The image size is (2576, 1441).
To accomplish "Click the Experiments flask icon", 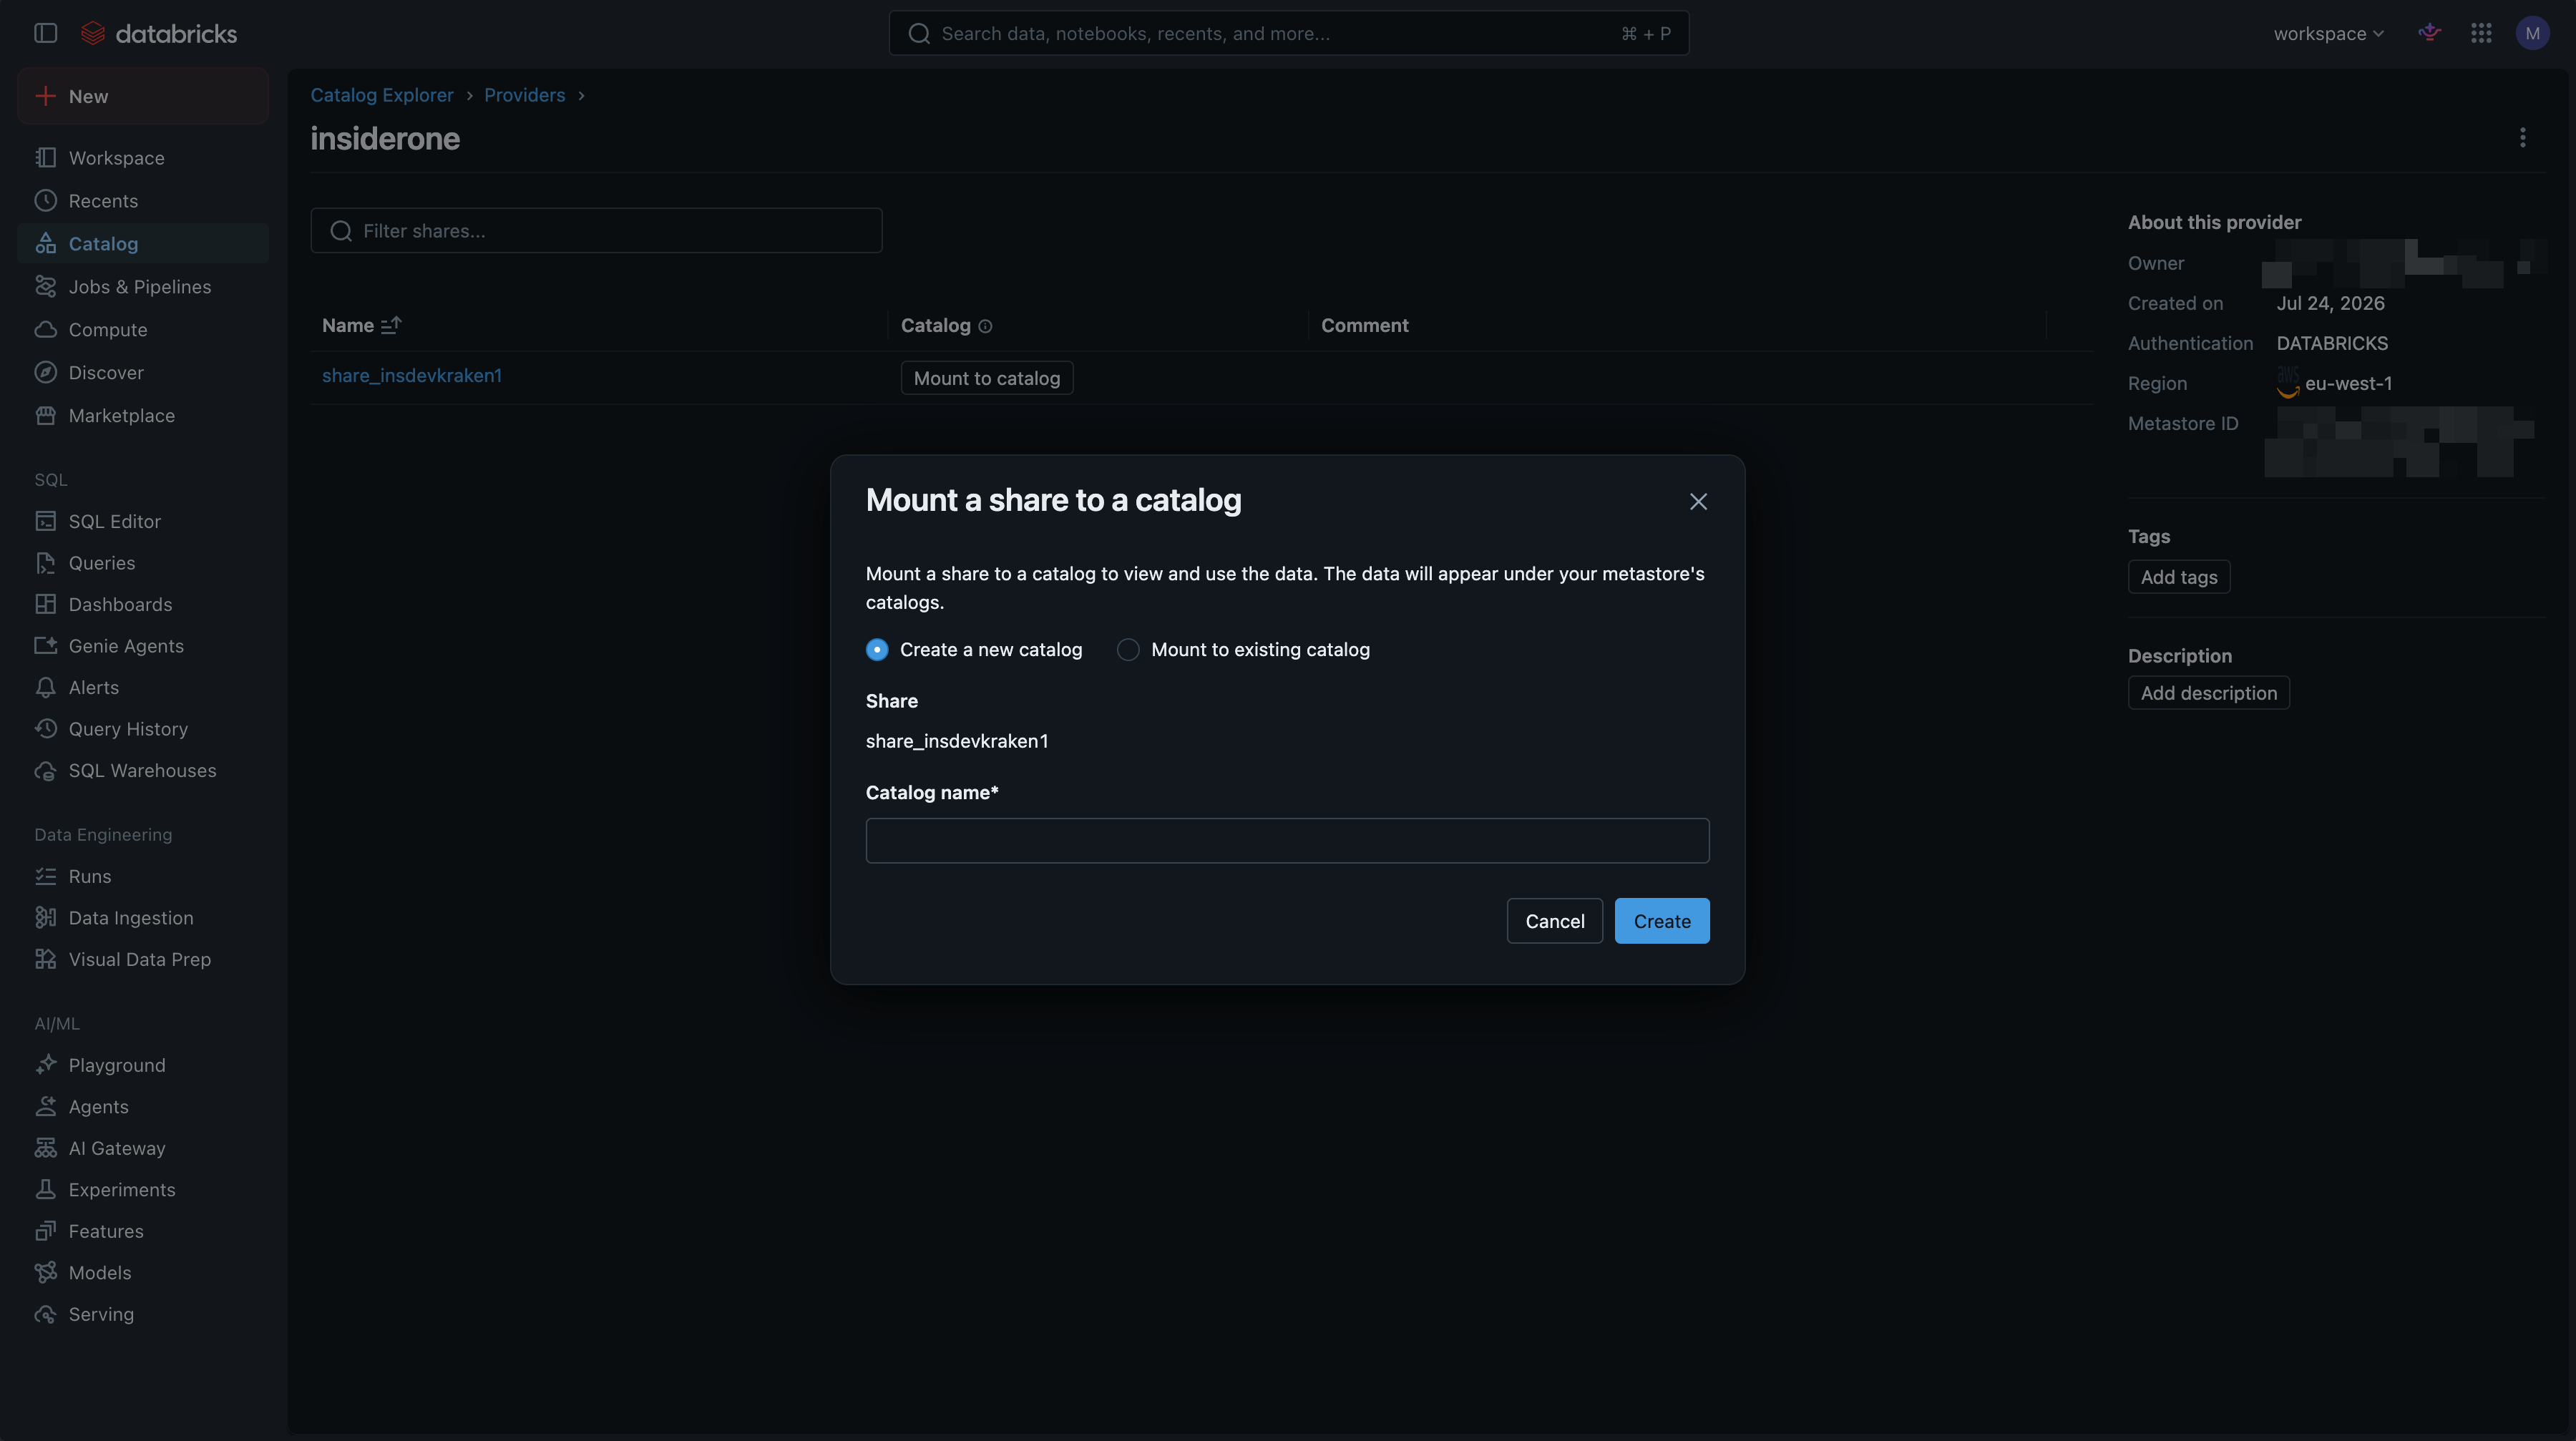I will point(46,1189).
